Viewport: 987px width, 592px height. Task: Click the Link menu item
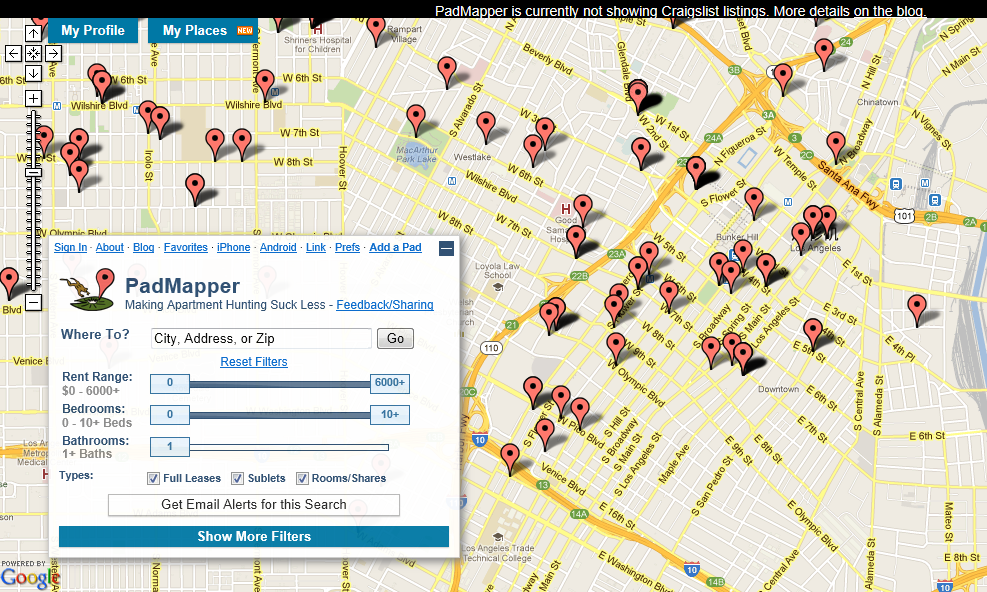[316, 248]
